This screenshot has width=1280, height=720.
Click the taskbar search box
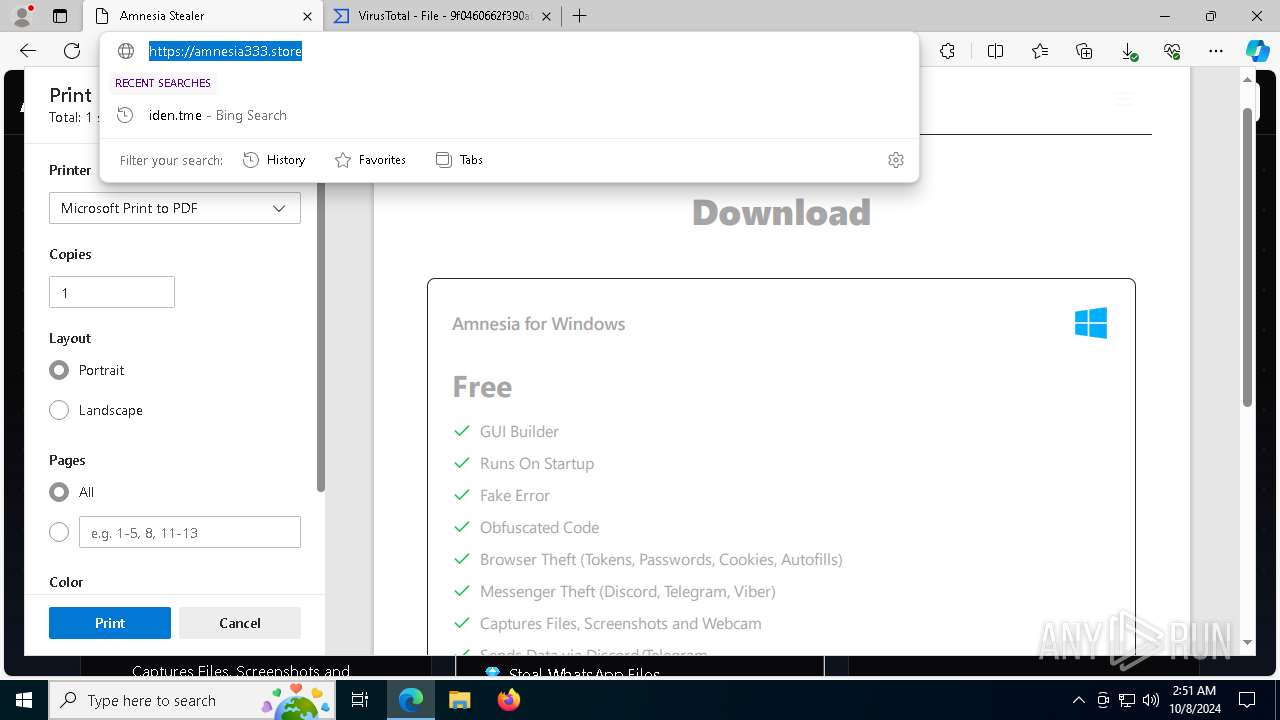point(194,700)
